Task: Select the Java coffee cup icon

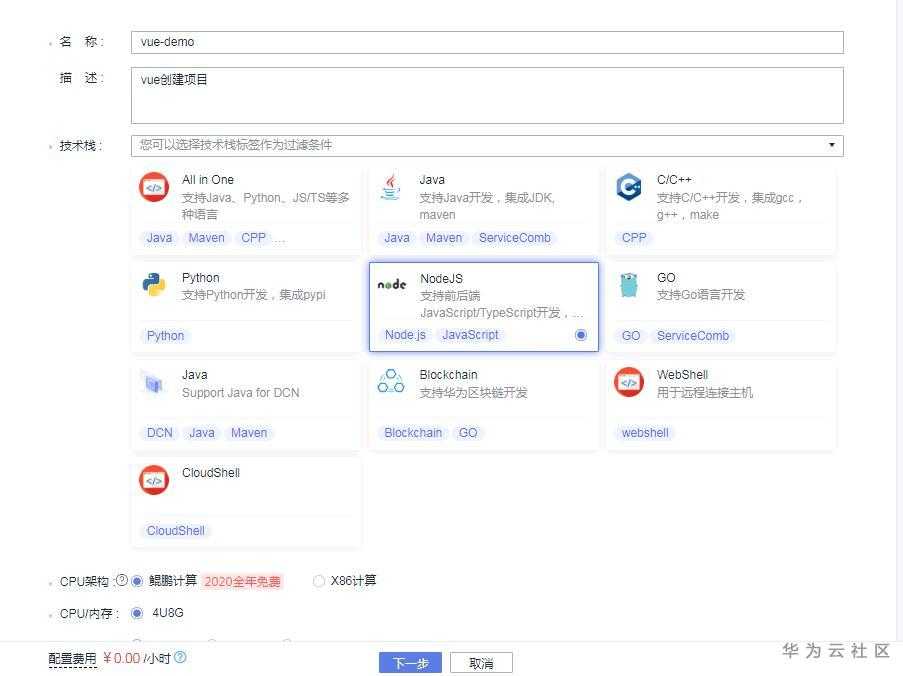Action: (391, 187)
